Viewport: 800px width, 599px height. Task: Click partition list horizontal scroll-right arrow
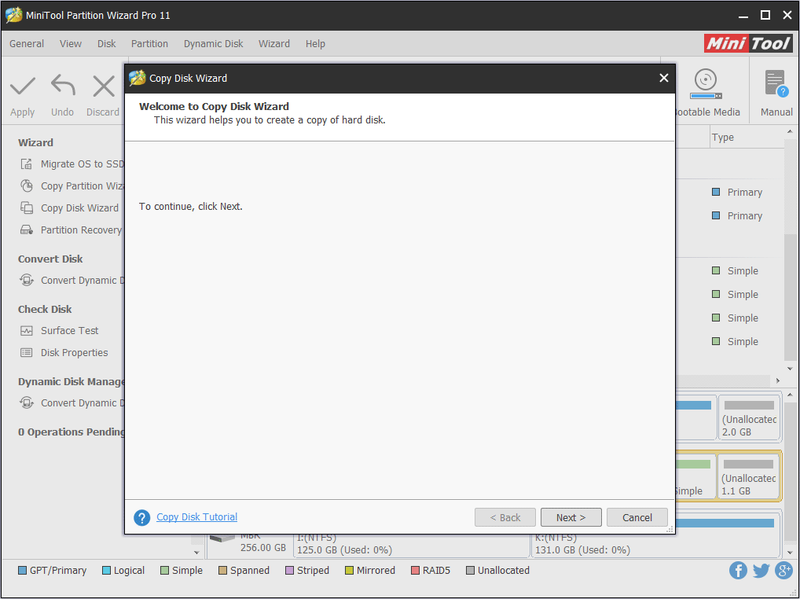tap(778, 381)
